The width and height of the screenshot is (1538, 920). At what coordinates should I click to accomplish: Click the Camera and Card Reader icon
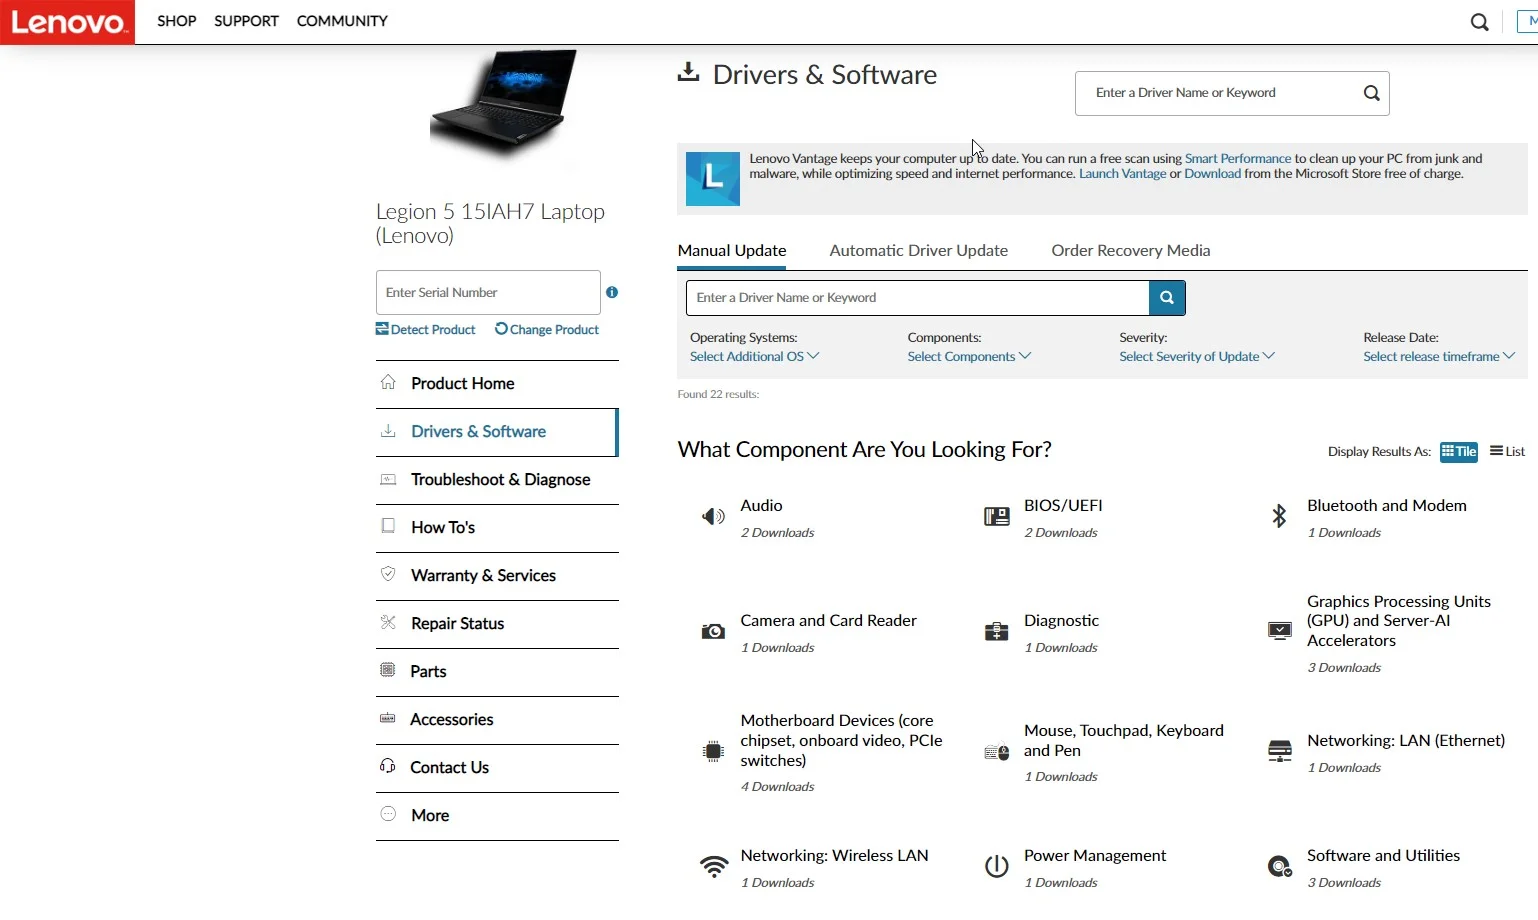(x=713, y=632)
